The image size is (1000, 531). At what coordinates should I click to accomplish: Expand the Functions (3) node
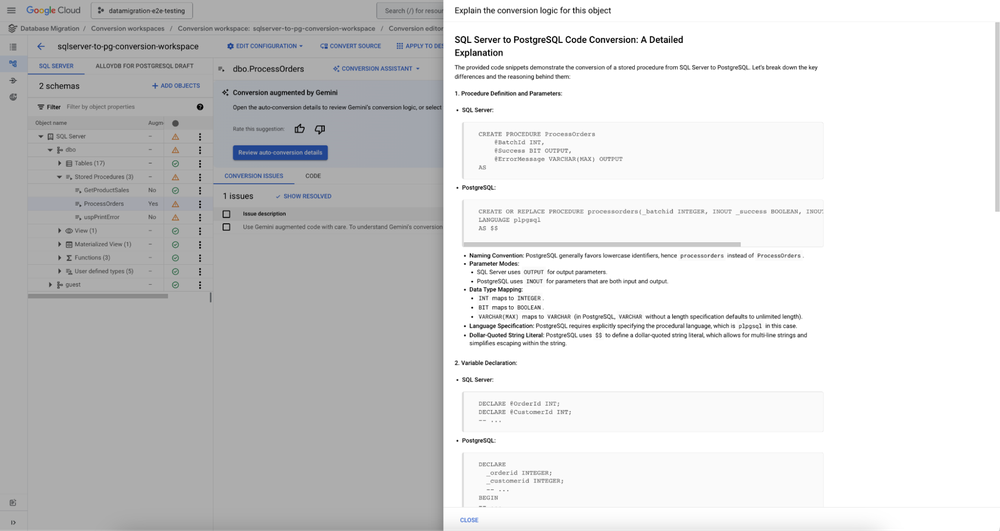pos(60,258)
